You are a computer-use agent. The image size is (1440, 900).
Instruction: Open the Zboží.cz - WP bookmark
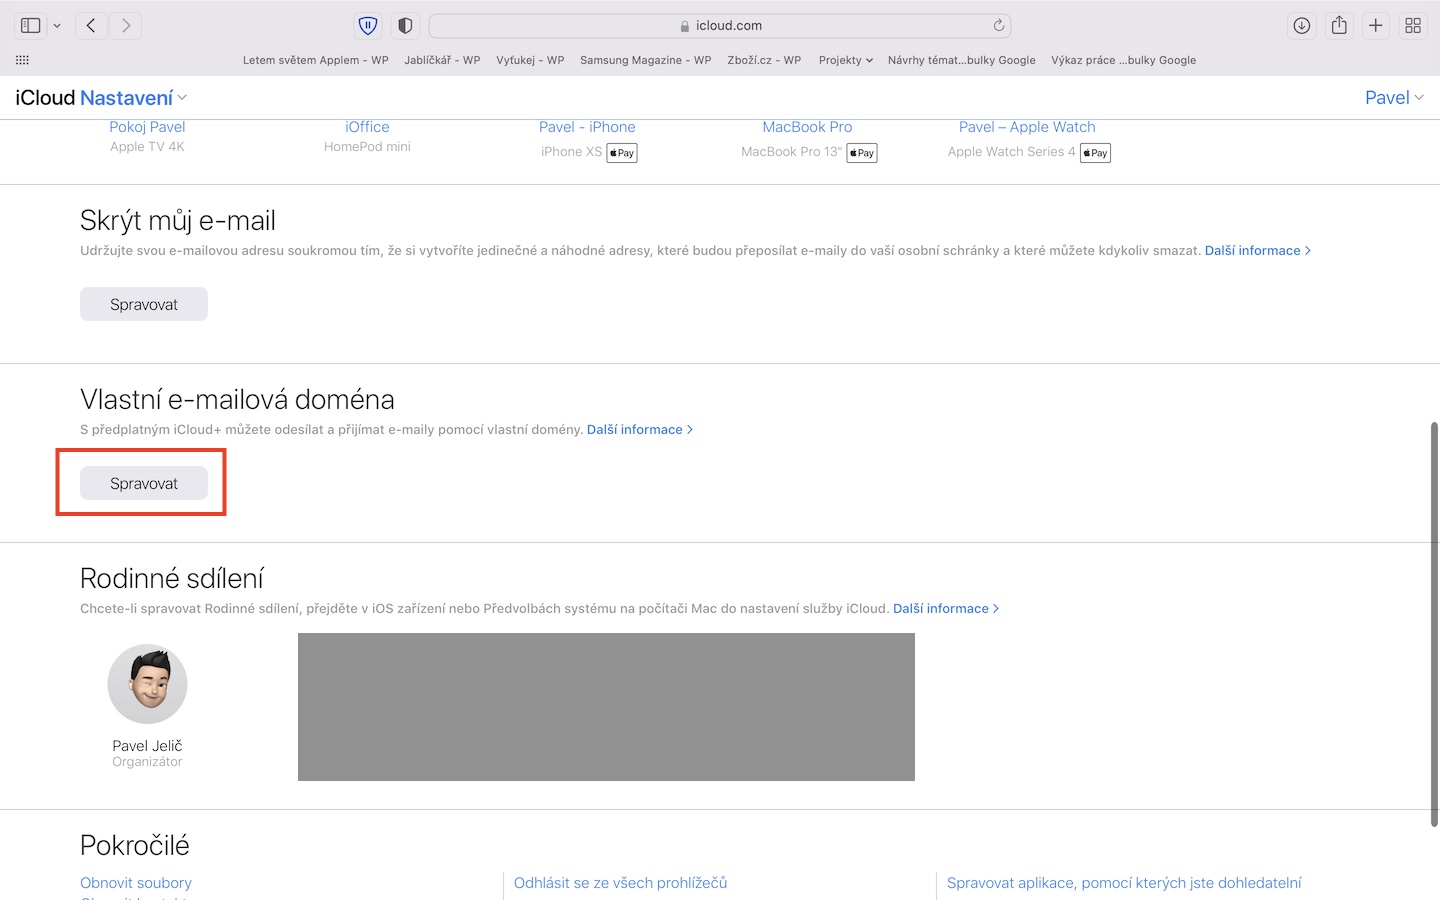click(x=764, y=60)
